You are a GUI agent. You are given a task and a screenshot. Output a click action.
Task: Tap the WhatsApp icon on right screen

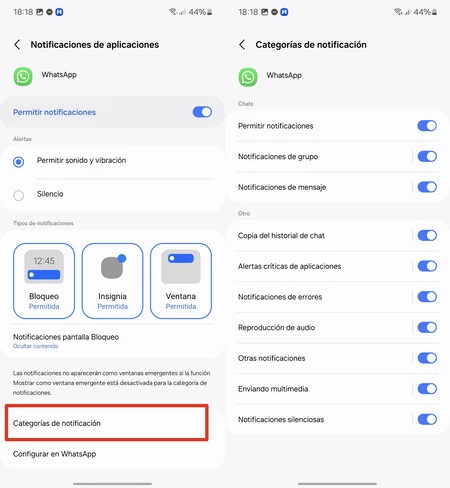(248, 77)
